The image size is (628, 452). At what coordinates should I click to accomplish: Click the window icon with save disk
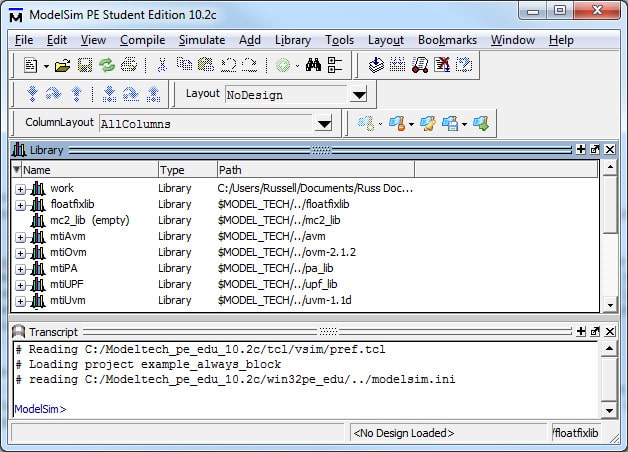click(x=450, y=123)
